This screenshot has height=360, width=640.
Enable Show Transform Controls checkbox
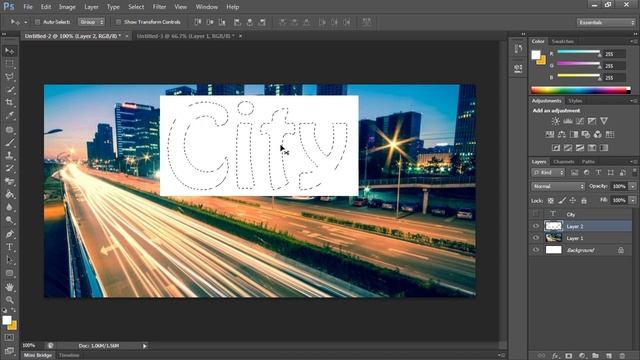point(118,22)
